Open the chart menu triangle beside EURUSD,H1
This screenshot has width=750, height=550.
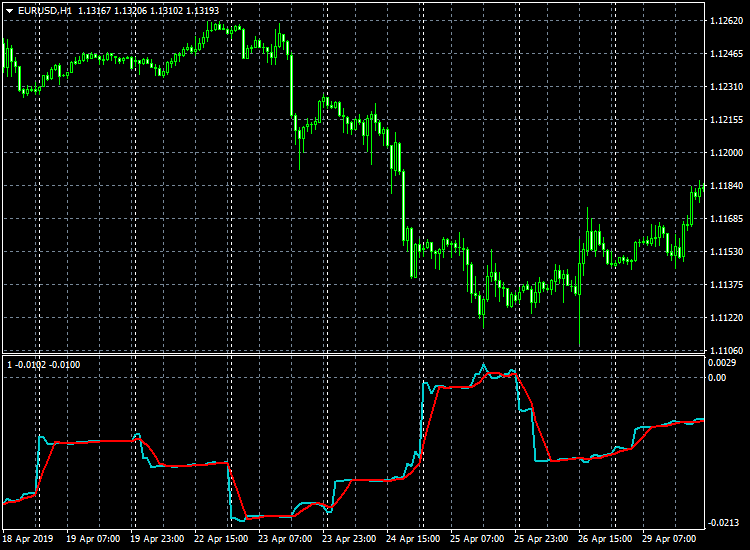tap(10, 11)
